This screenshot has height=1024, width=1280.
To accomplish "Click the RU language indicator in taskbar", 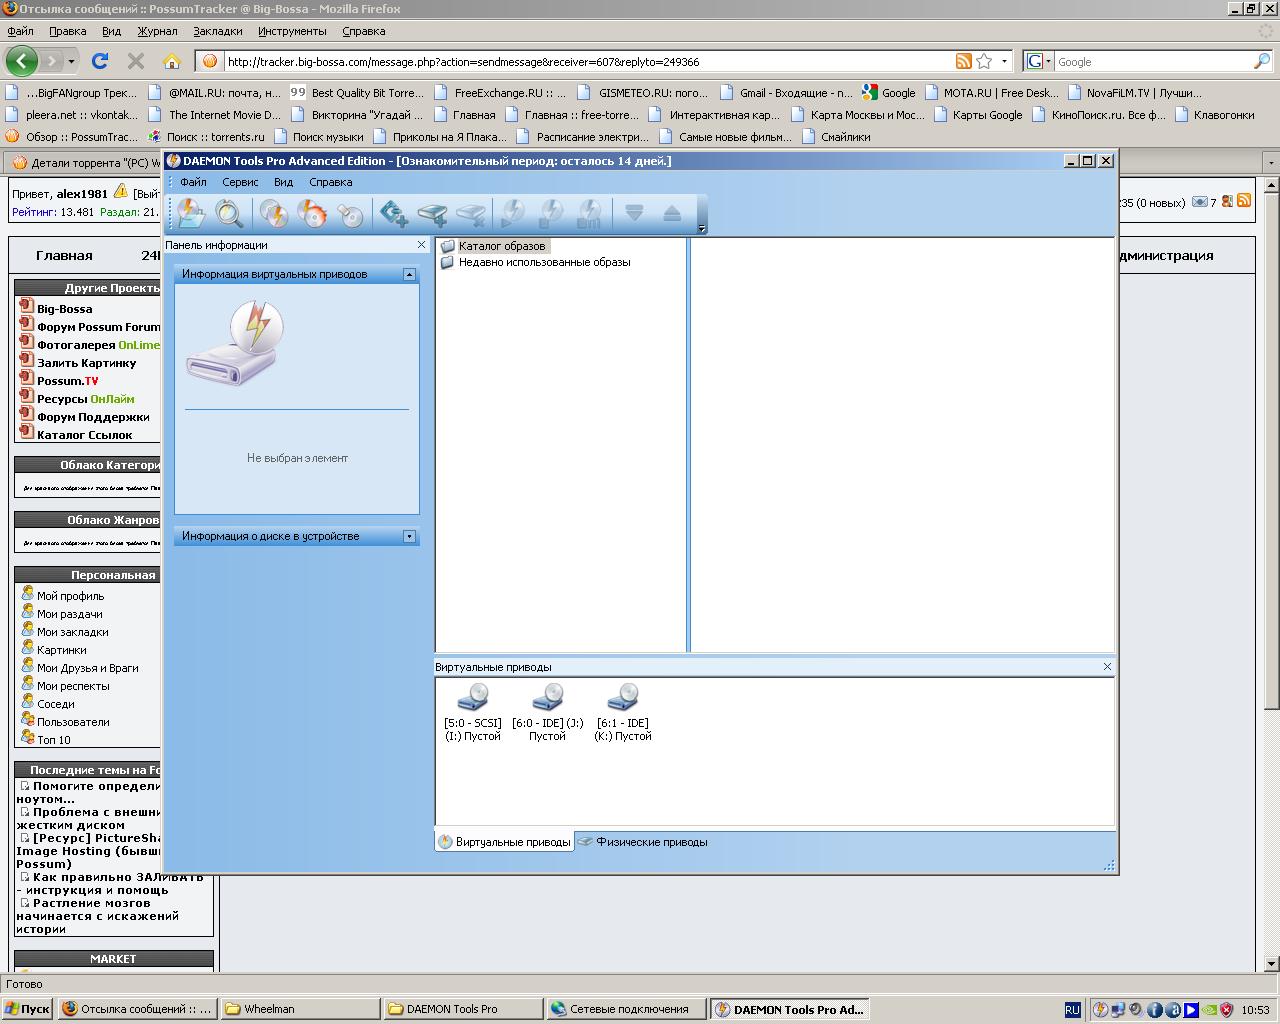I will pyautogui.click(x=1072, y=1010).
